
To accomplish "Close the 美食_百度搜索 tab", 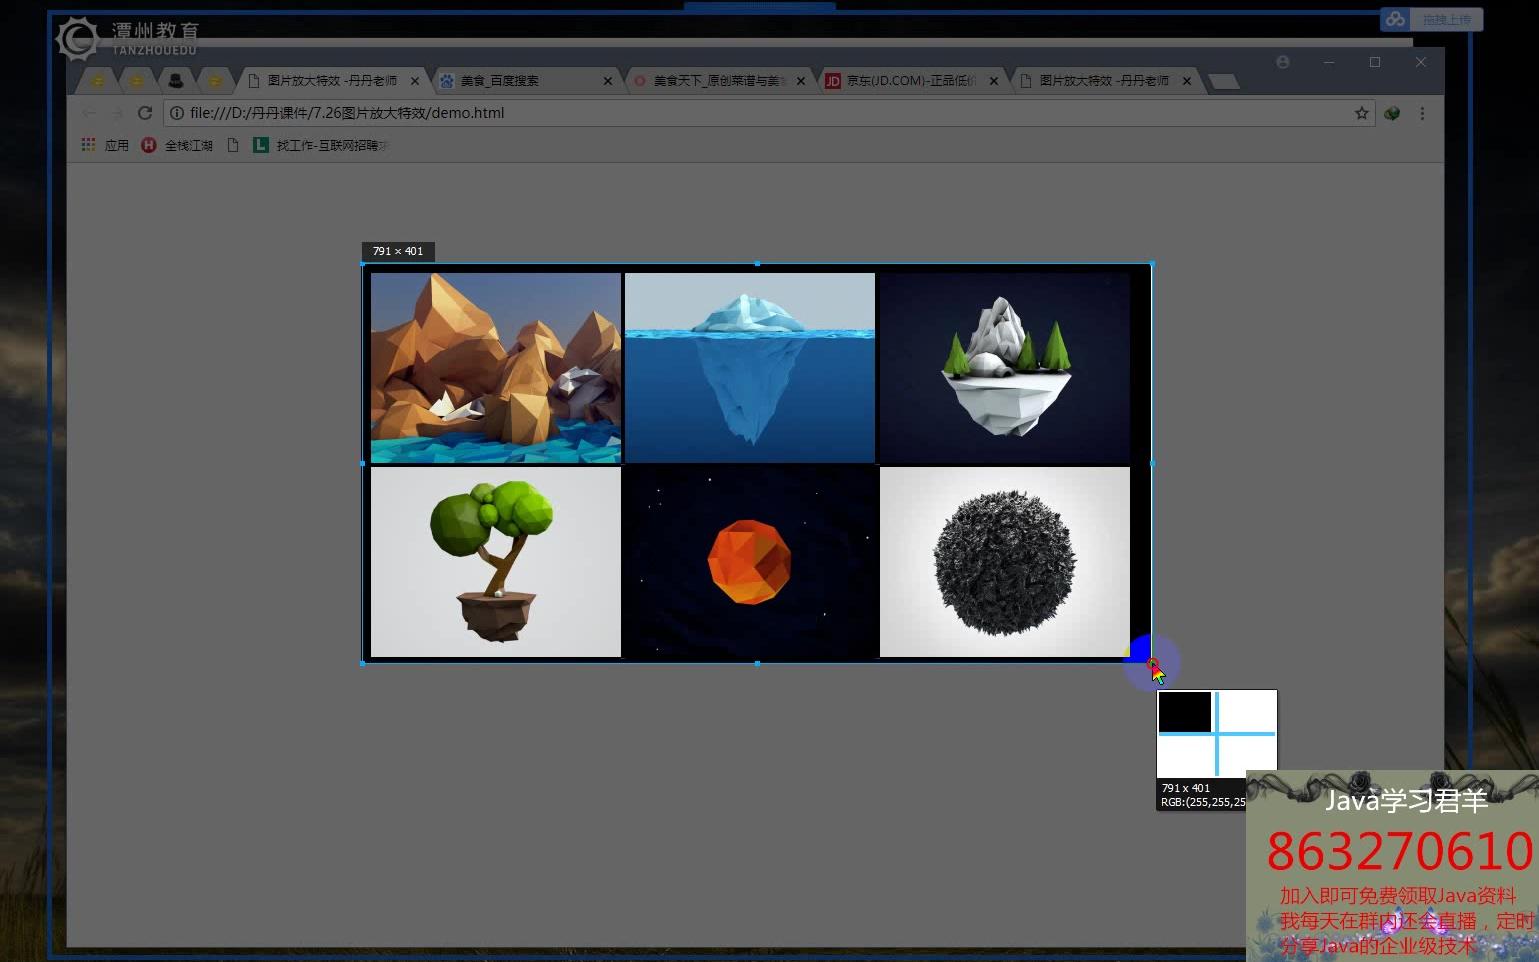I will pos(608,81).
